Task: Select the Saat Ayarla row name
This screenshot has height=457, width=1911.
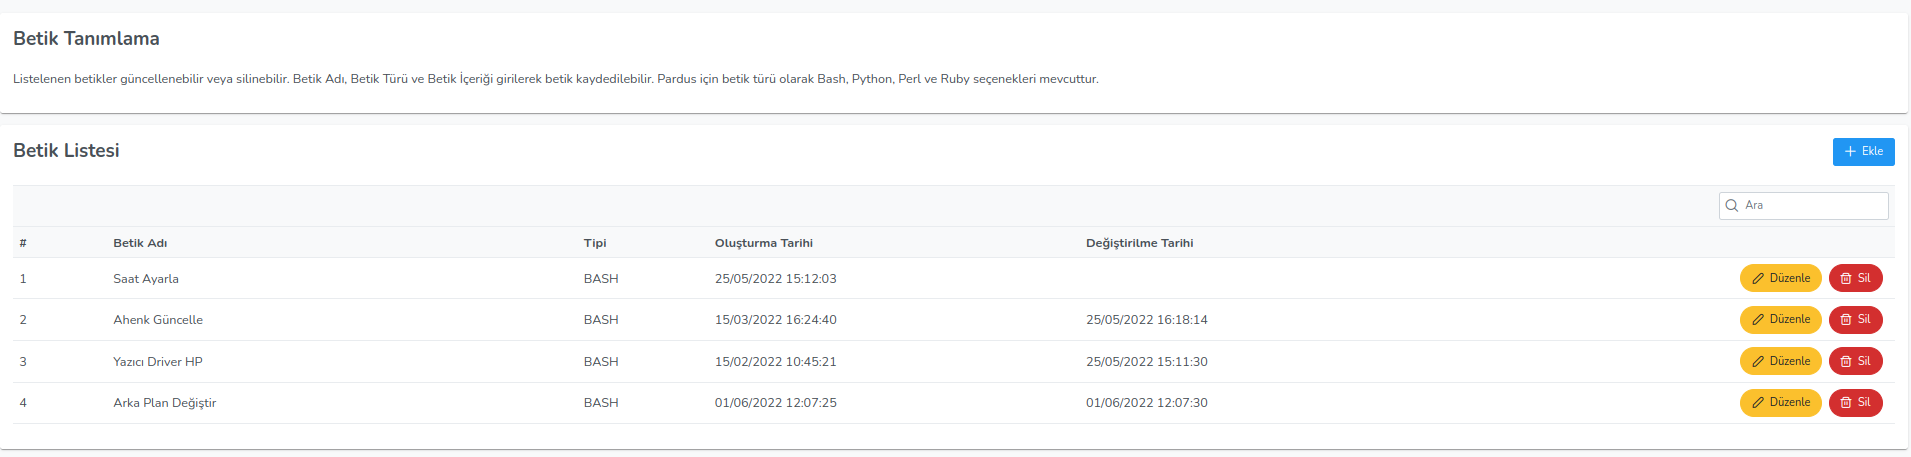Action: (x=146, y=279)
